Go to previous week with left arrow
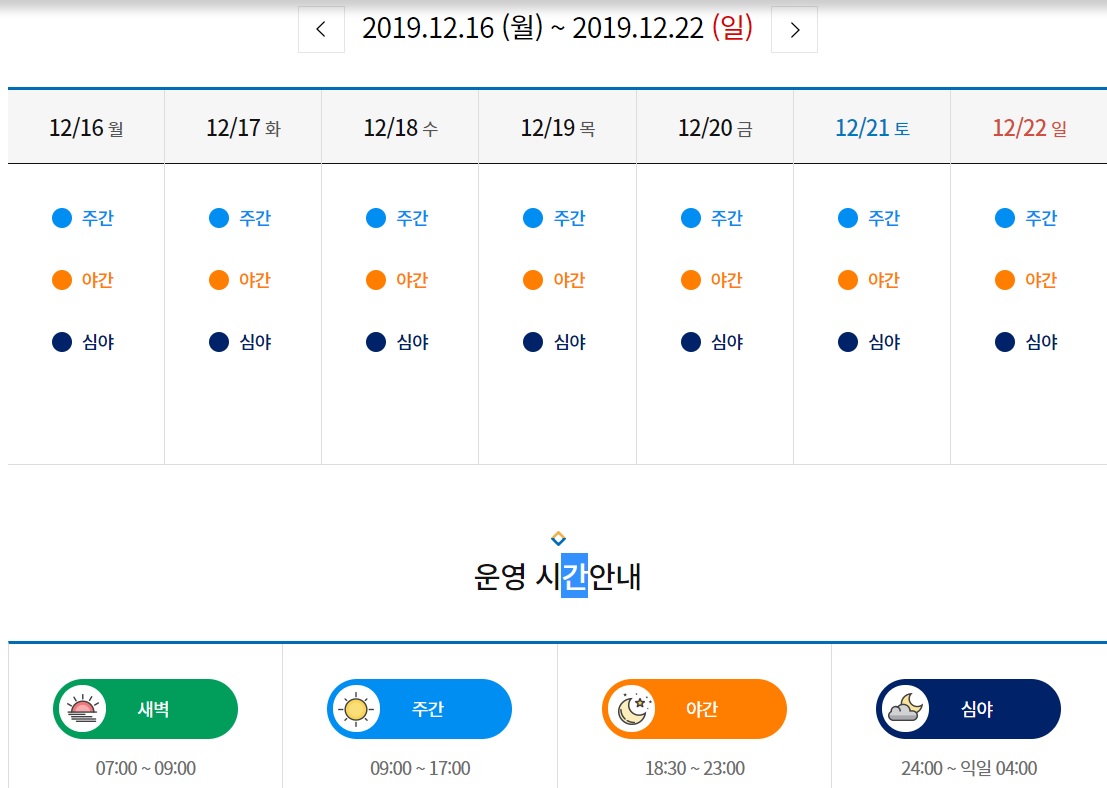 click(321, 29)
